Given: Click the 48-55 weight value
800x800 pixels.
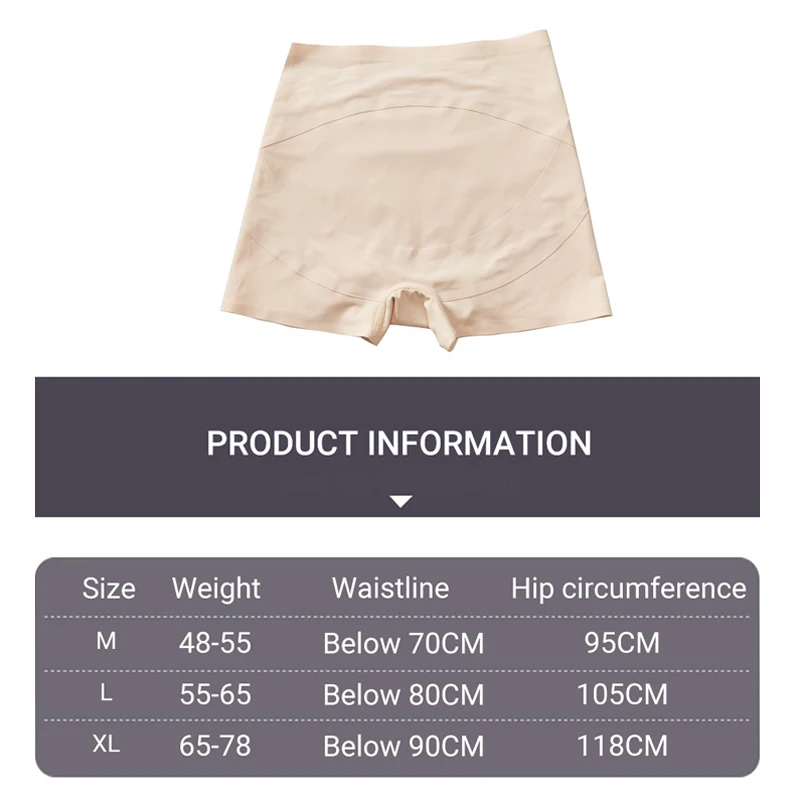Looking at the screenshot, I should pos(215,643).
